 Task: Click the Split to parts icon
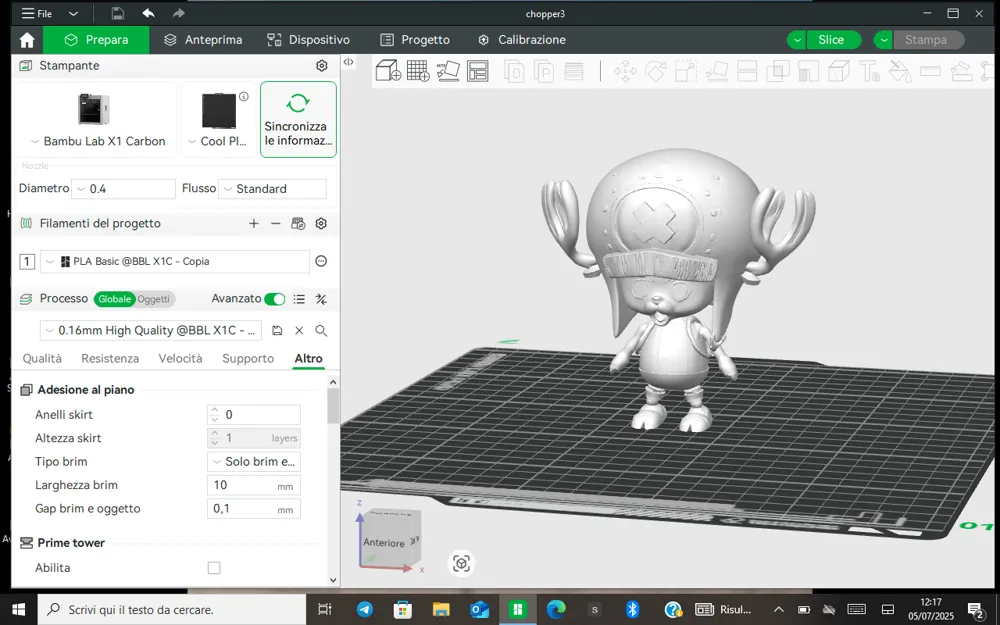(544, 71)
